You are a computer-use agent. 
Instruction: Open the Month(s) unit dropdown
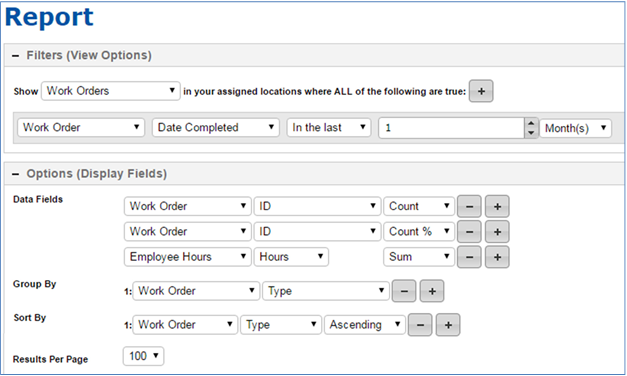coord(575,128)
